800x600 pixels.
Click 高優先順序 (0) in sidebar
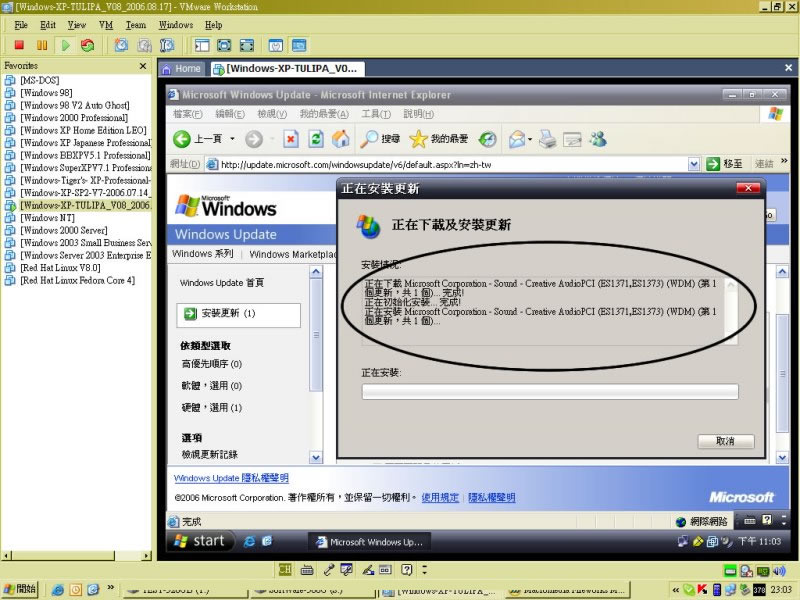(x=212, y=364)
